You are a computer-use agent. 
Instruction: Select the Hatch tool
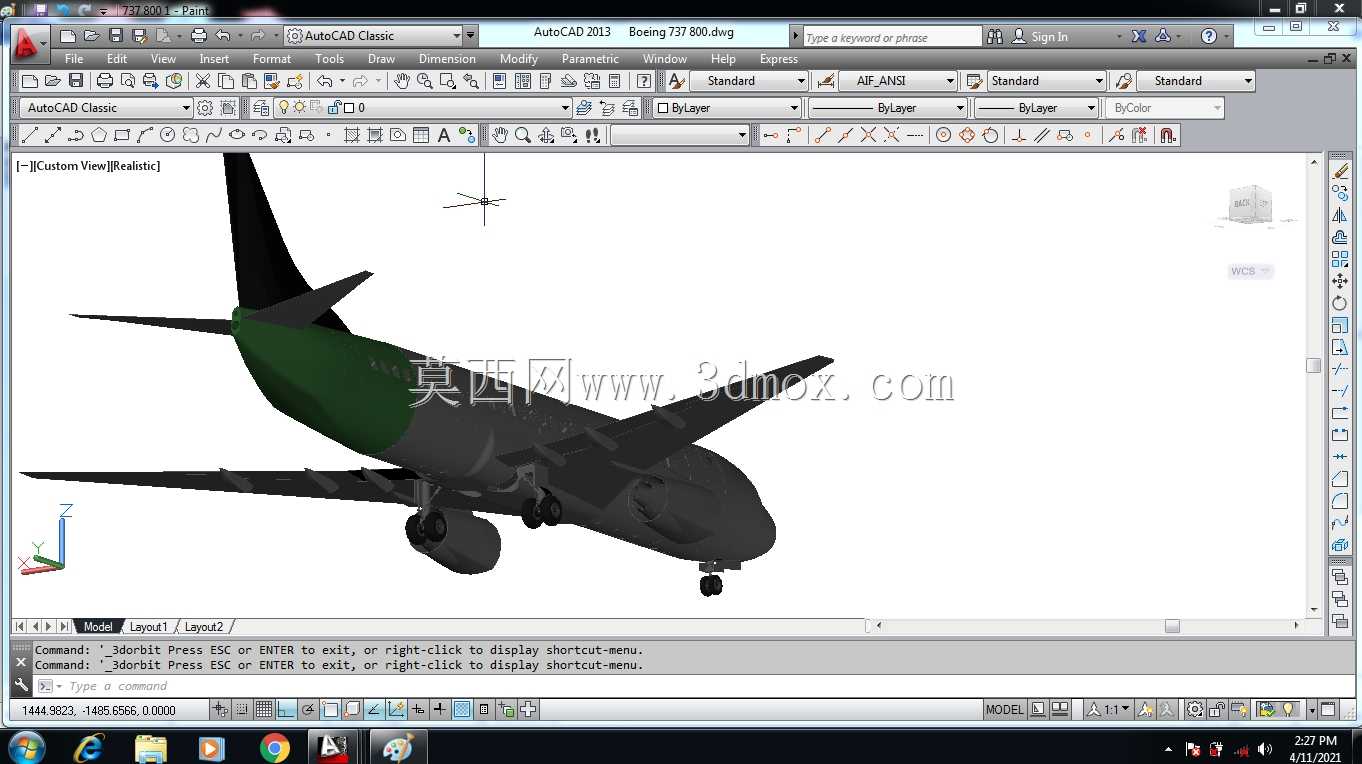tap(352, 135)
